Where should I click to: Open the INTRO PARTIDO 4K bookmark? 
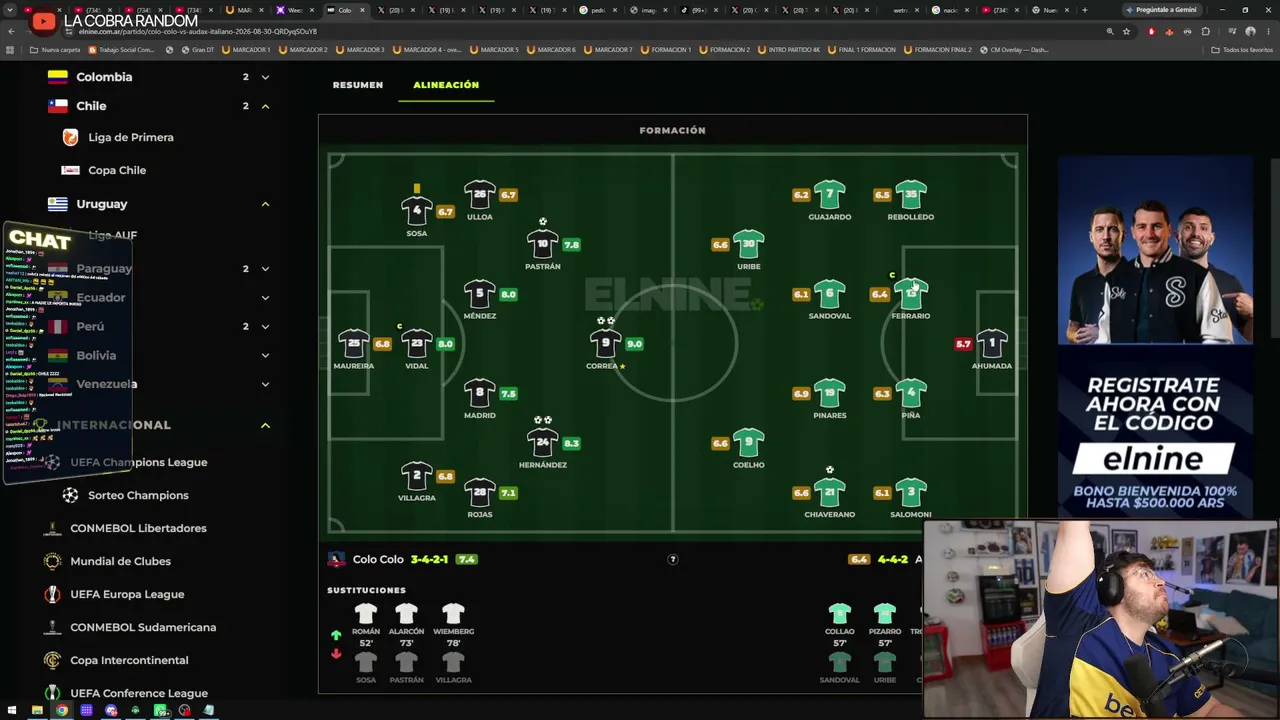789,50
